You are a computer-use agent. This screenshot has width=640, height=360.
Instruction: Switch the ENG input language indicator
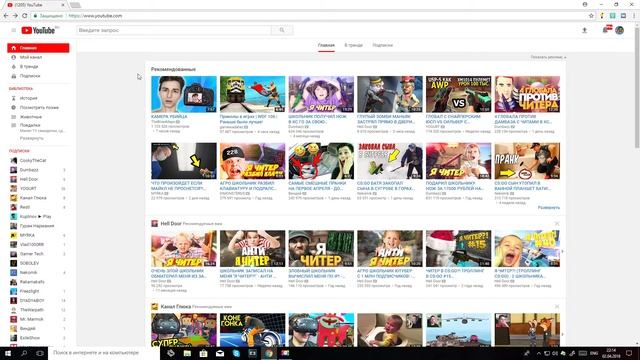(x=594, y=353)
